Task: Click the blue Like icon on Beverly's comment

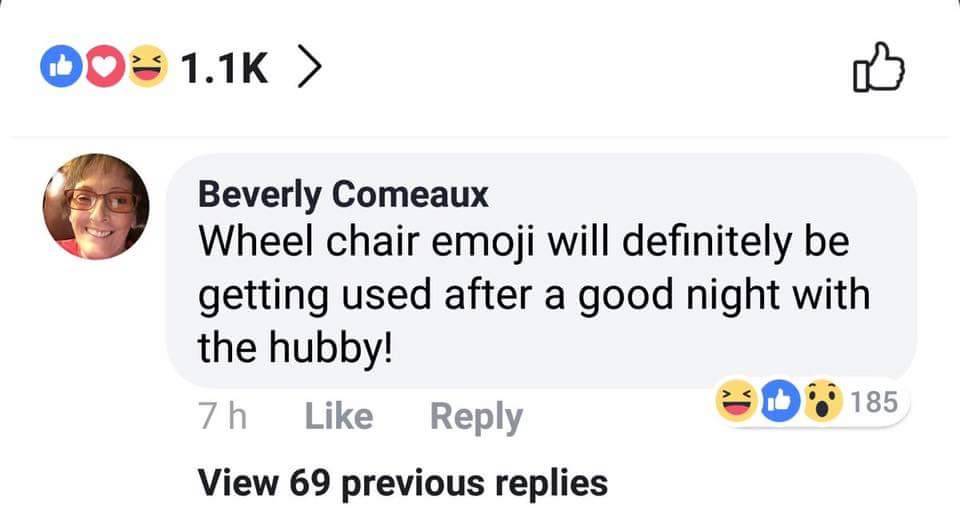Action: point(780,403)
